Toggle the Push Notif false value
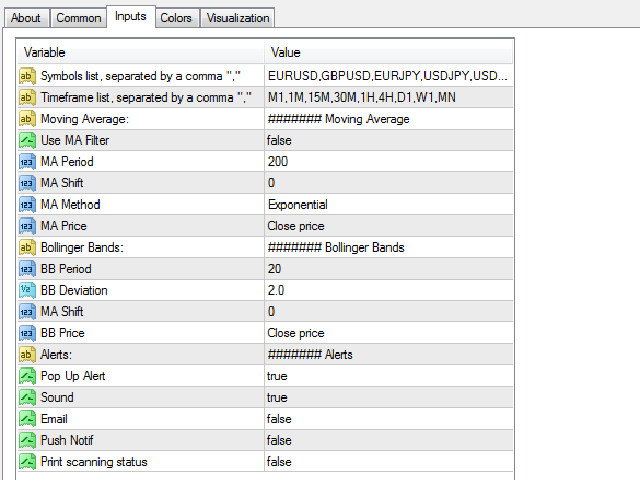 pyautogui.click(x=389, y=440)
